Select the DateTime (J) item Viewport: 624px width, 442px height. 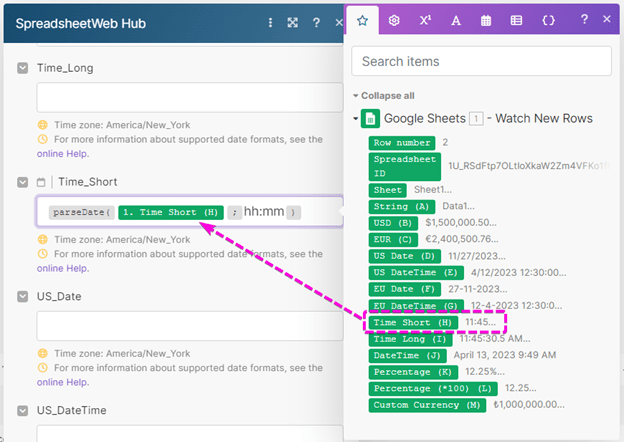[408, 356]
